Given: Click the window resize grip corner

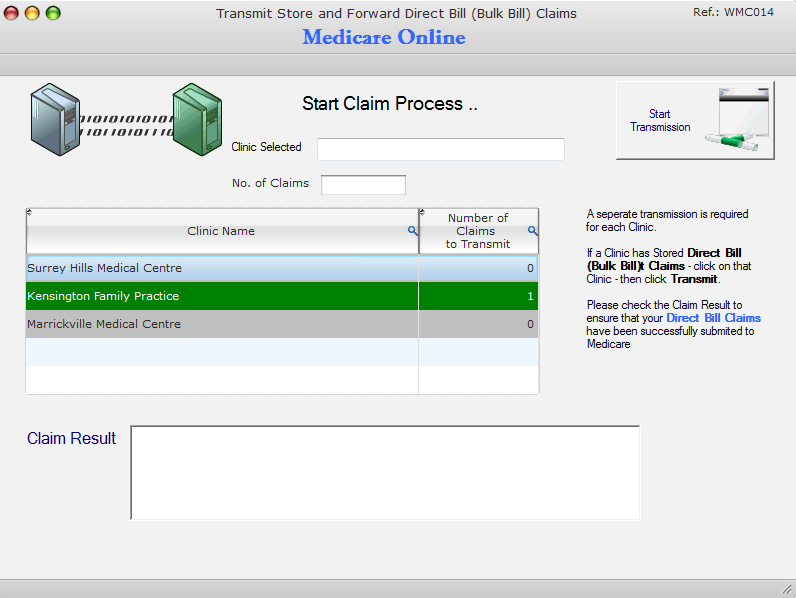Looking at the screenshot, I should tap(786, 589).
